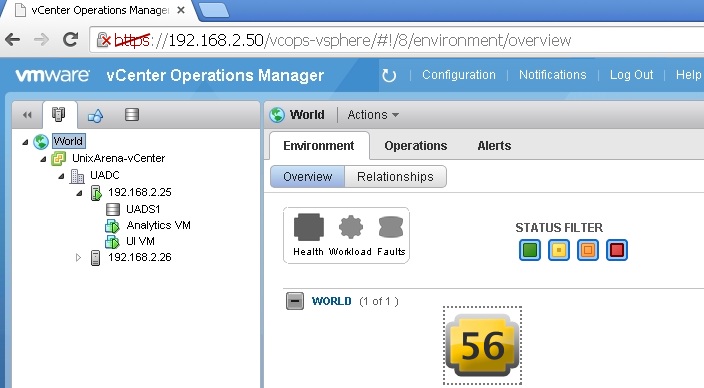
Task: Collapse the UADC datacenter node
Action: (61, 176)
